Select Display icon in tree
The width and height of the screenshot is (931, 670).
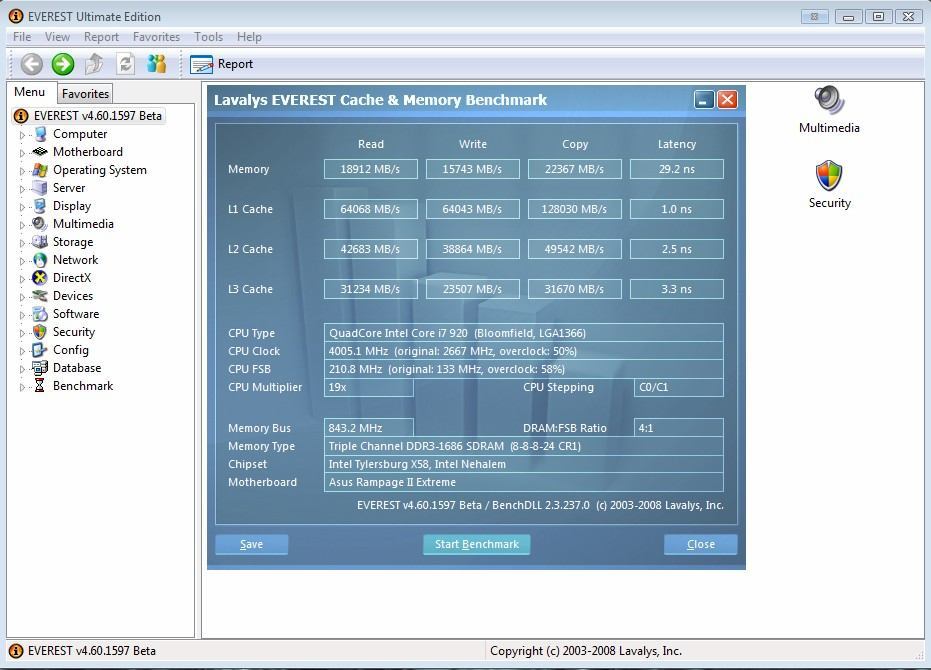tap(40, 206)
